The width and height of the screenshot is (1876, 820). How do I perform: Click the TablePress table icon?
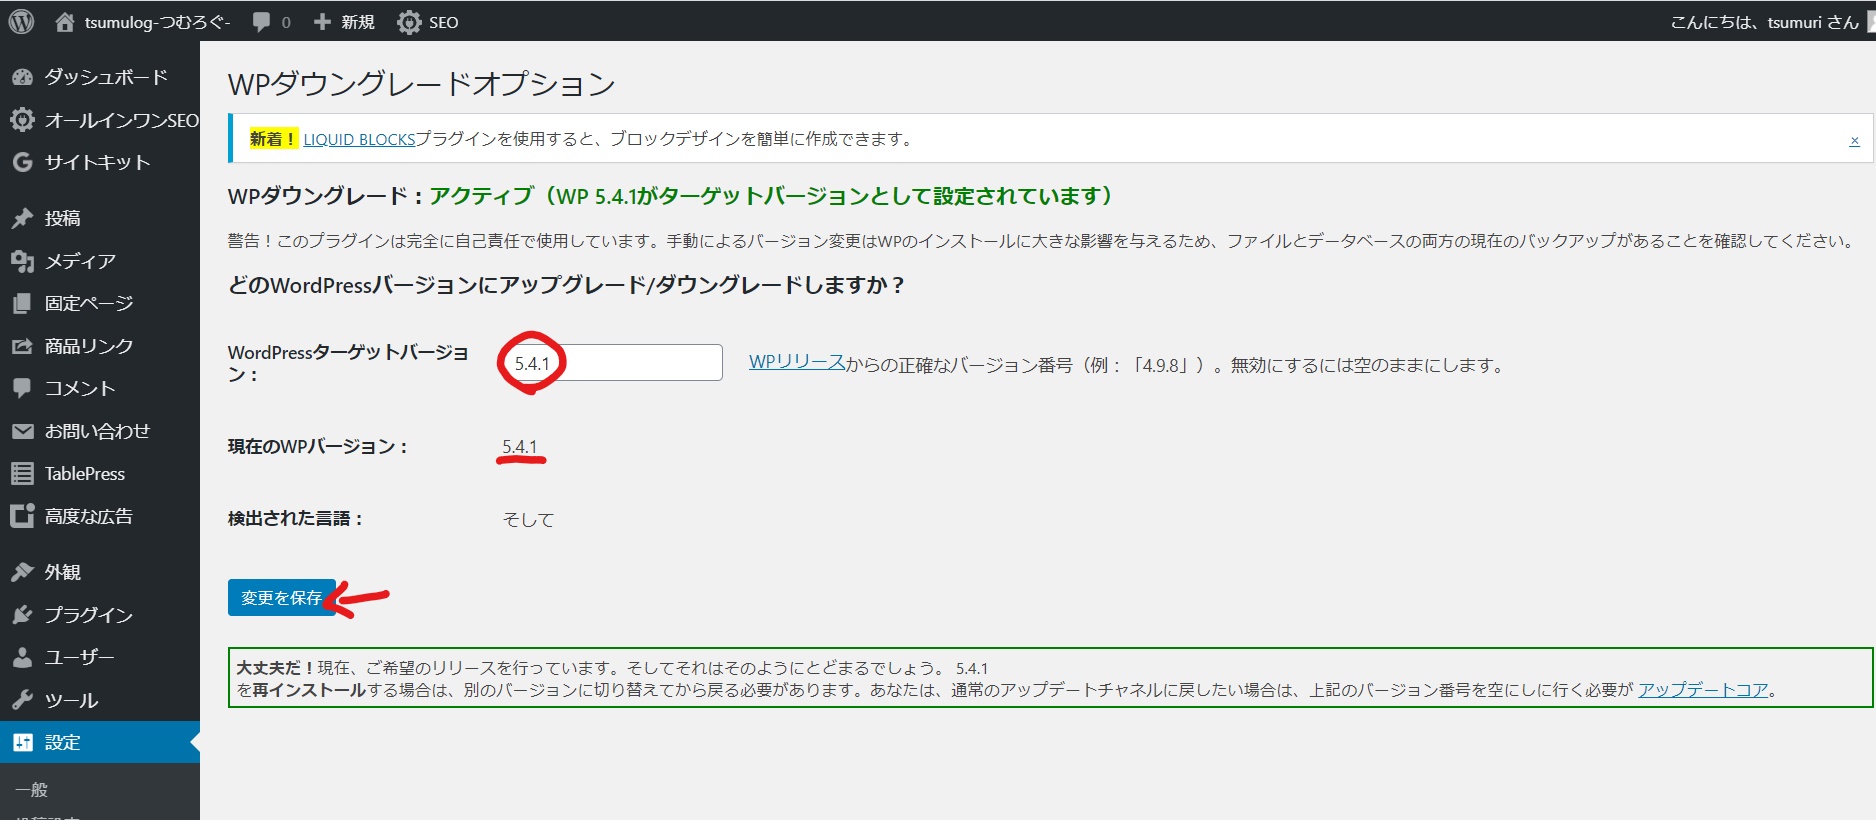(x=22, y=473)
